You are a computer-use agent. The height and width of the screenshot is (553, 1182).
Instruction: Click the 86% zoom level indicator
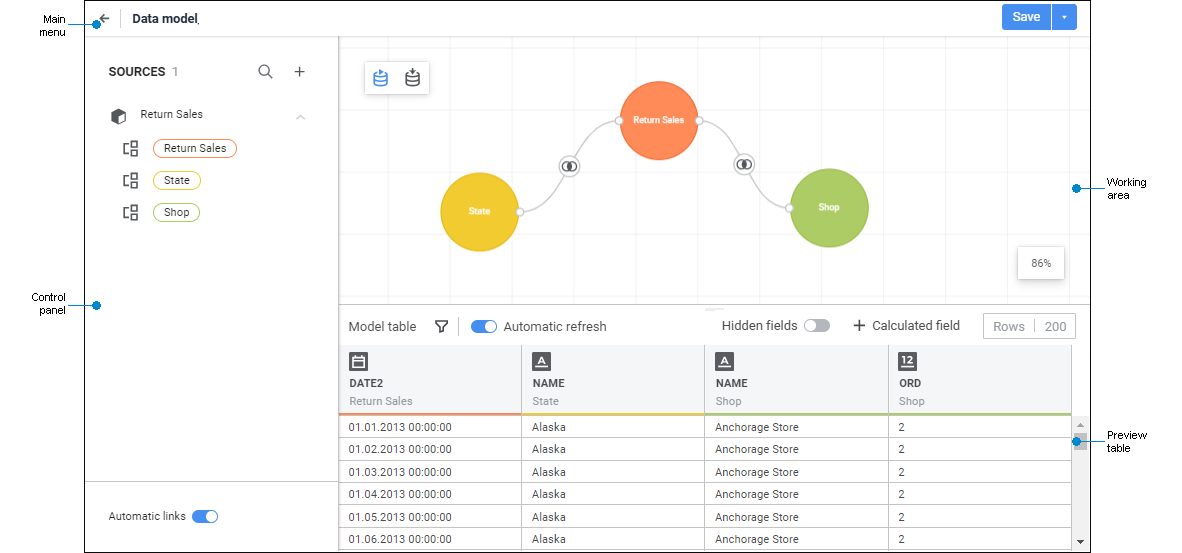click(x=1041, y=263)
